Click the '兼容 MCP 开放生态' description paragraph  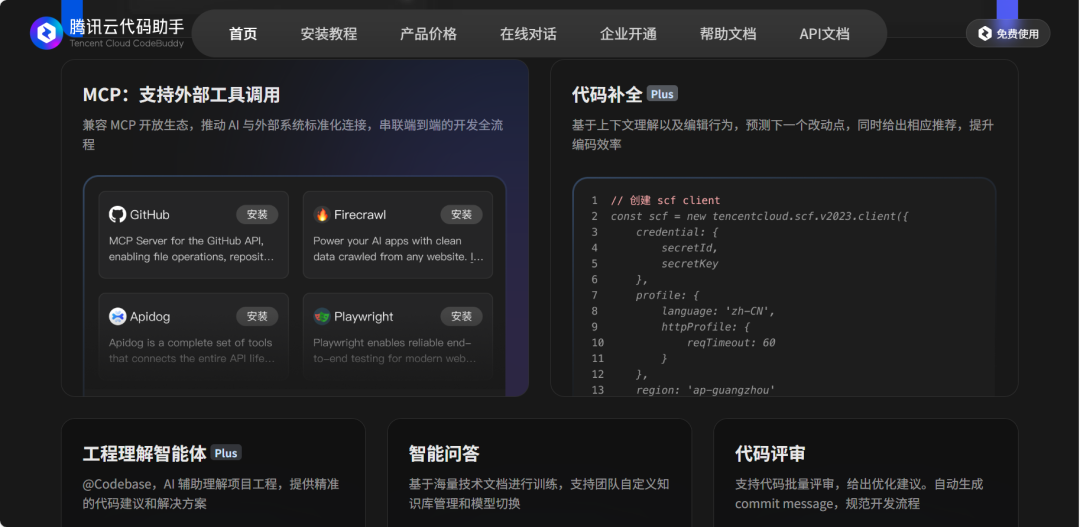click(293, 135)
